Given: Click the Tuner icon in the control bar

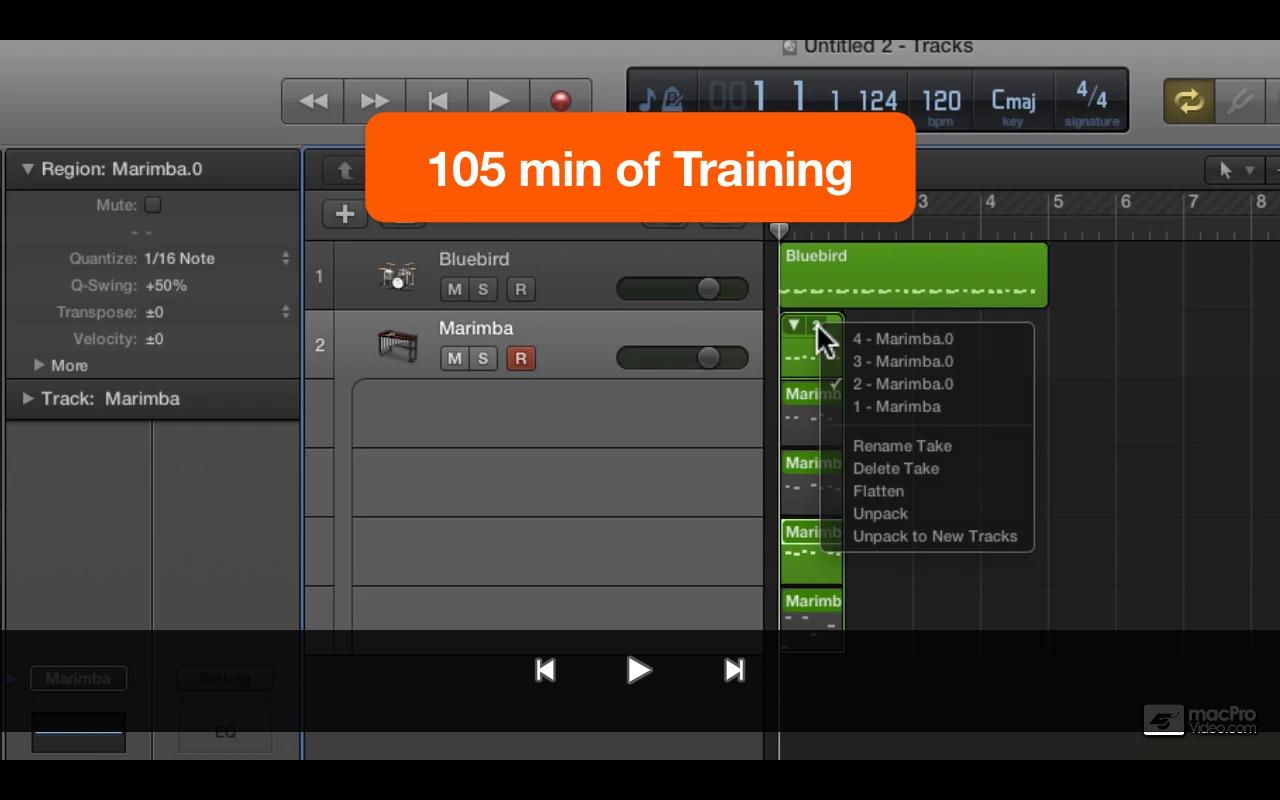Looking at the screenshot, I should click(1240, 101).
